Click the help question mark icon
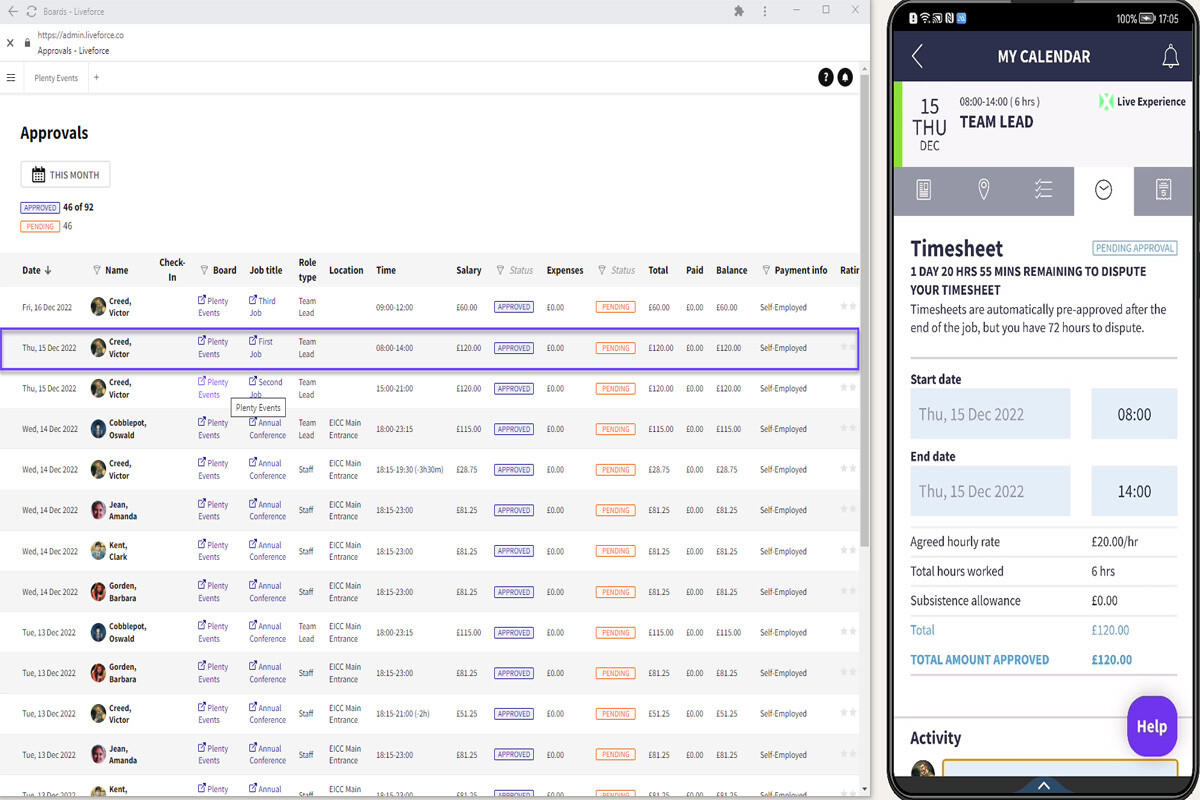The height and width of the screenshot is (800, 1200). click(825, 78)
